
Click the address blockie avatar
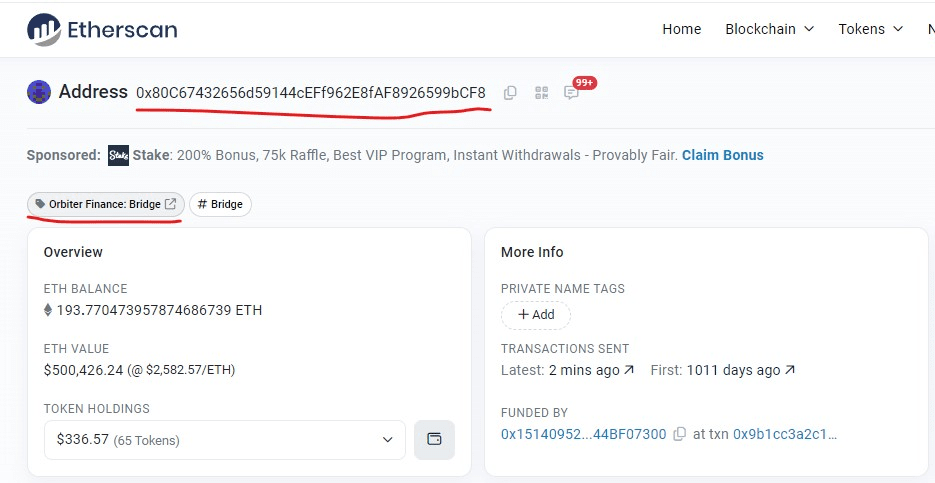(39, 92)
